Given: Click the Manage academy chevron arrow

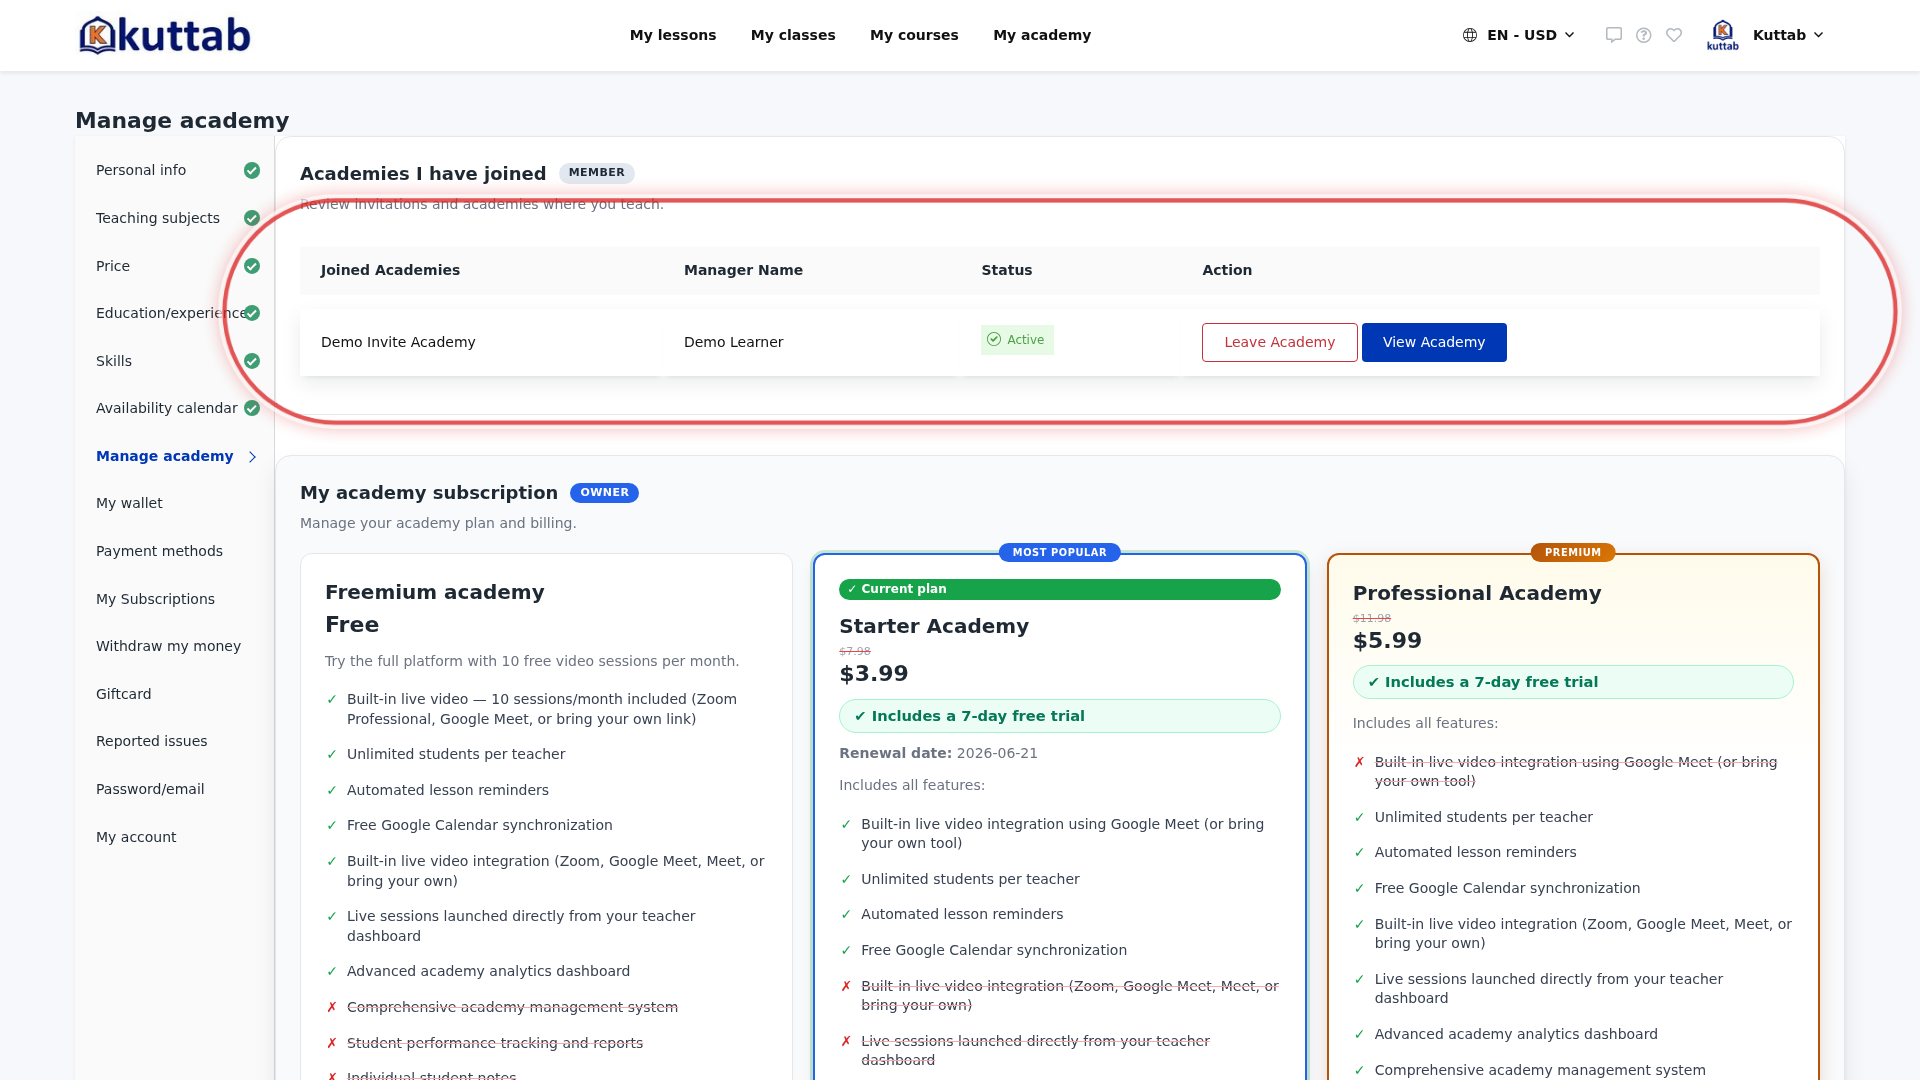Looking at the screenshot, I should (252, 457).
